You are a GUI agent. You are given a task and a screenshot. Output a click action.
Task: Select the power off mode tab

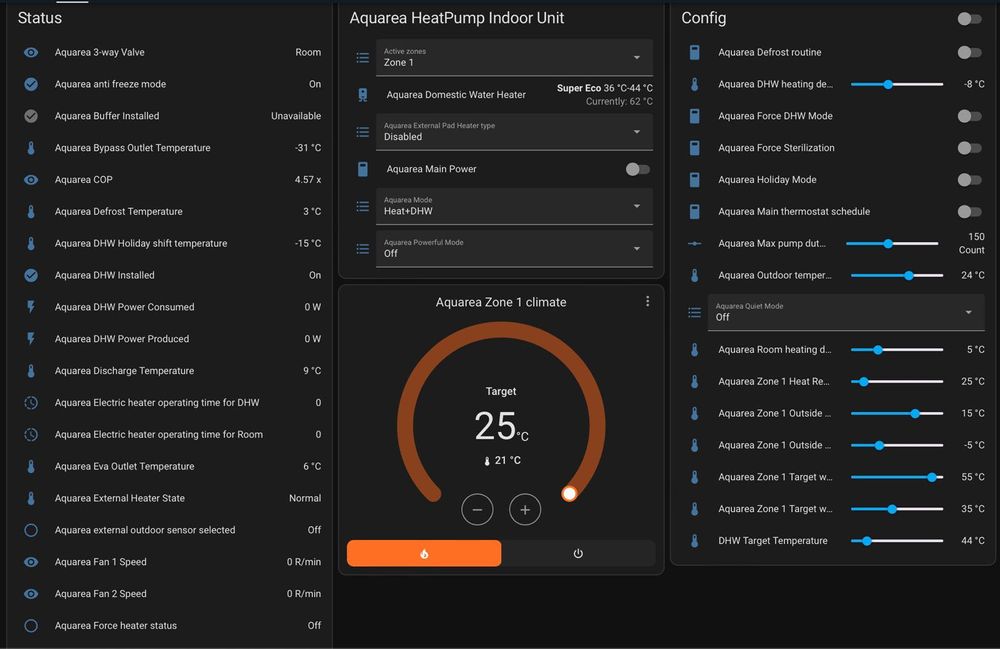[578, 553]
